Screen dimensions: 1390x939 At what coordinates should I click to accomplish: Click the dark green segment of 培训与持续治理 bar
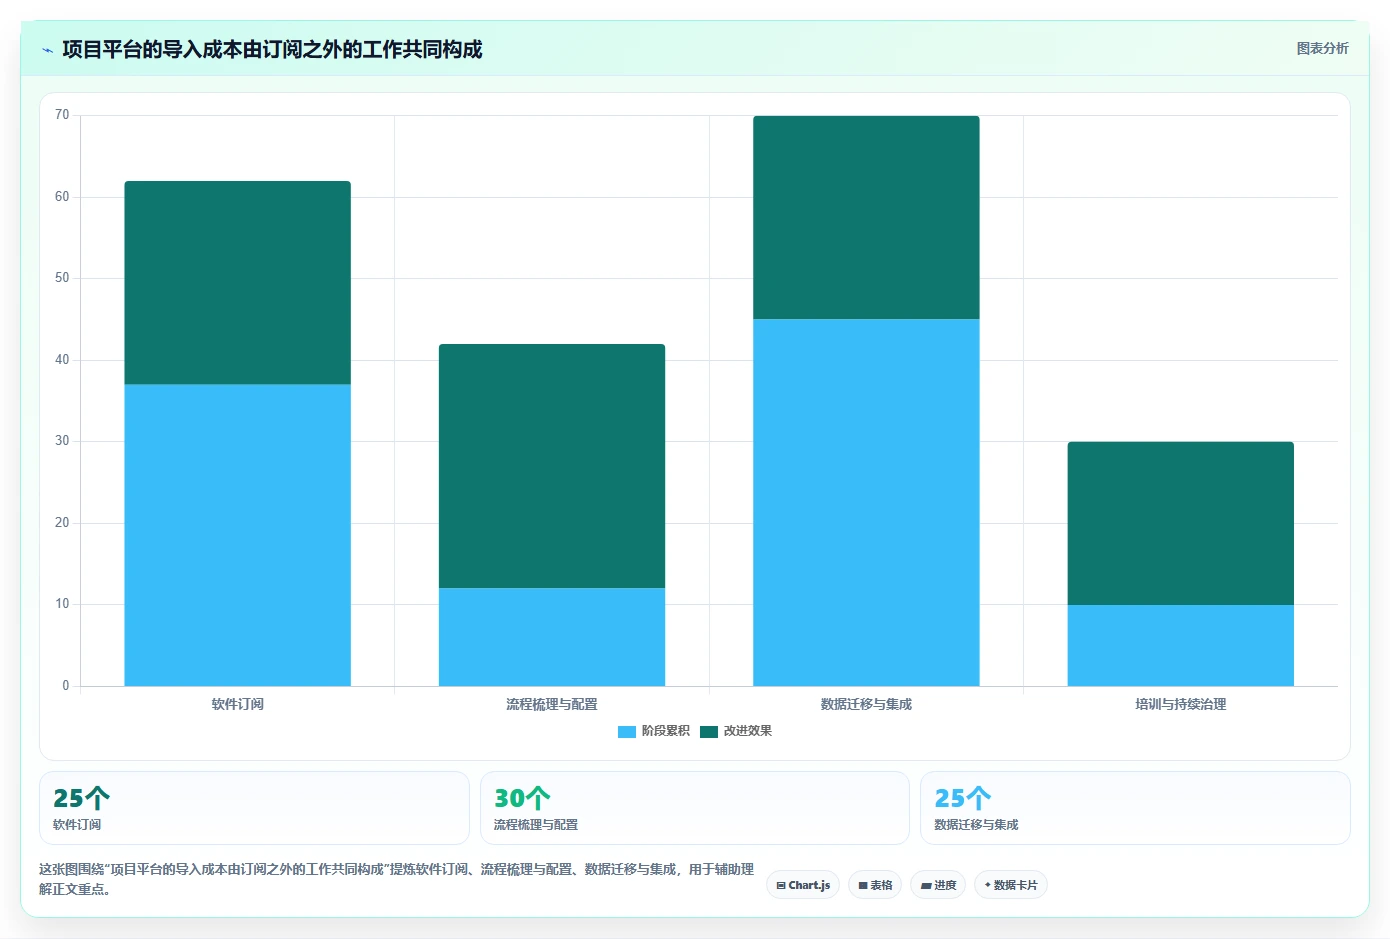pos(1181,523)
